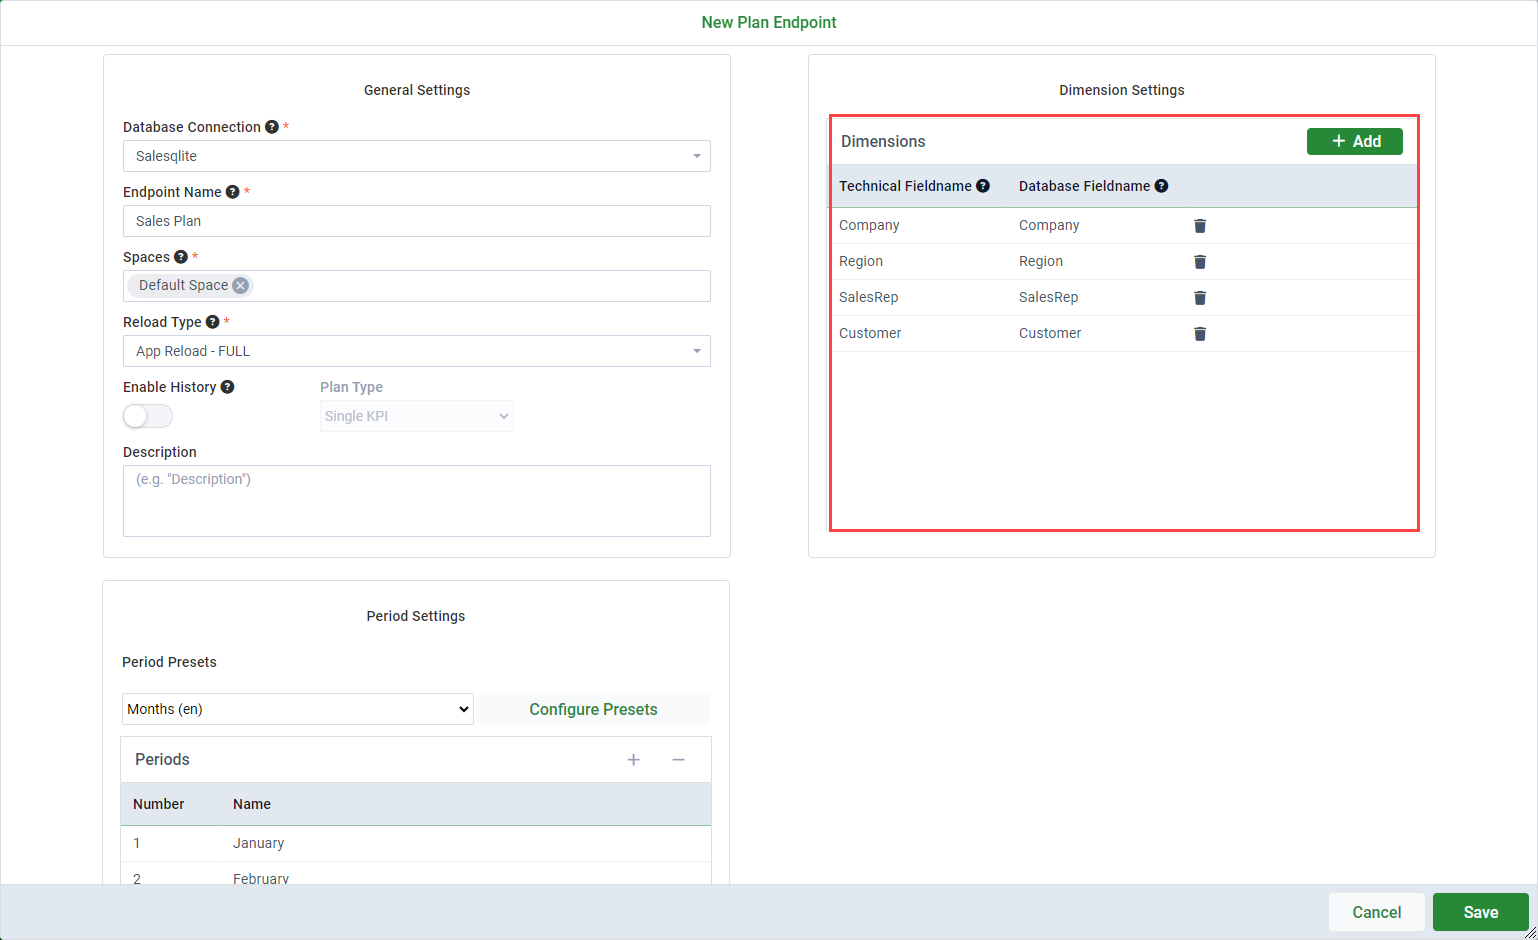Viewport: 1538px width, 940px height.
Task: Open help for Database Connection
Action: [272, 127]
